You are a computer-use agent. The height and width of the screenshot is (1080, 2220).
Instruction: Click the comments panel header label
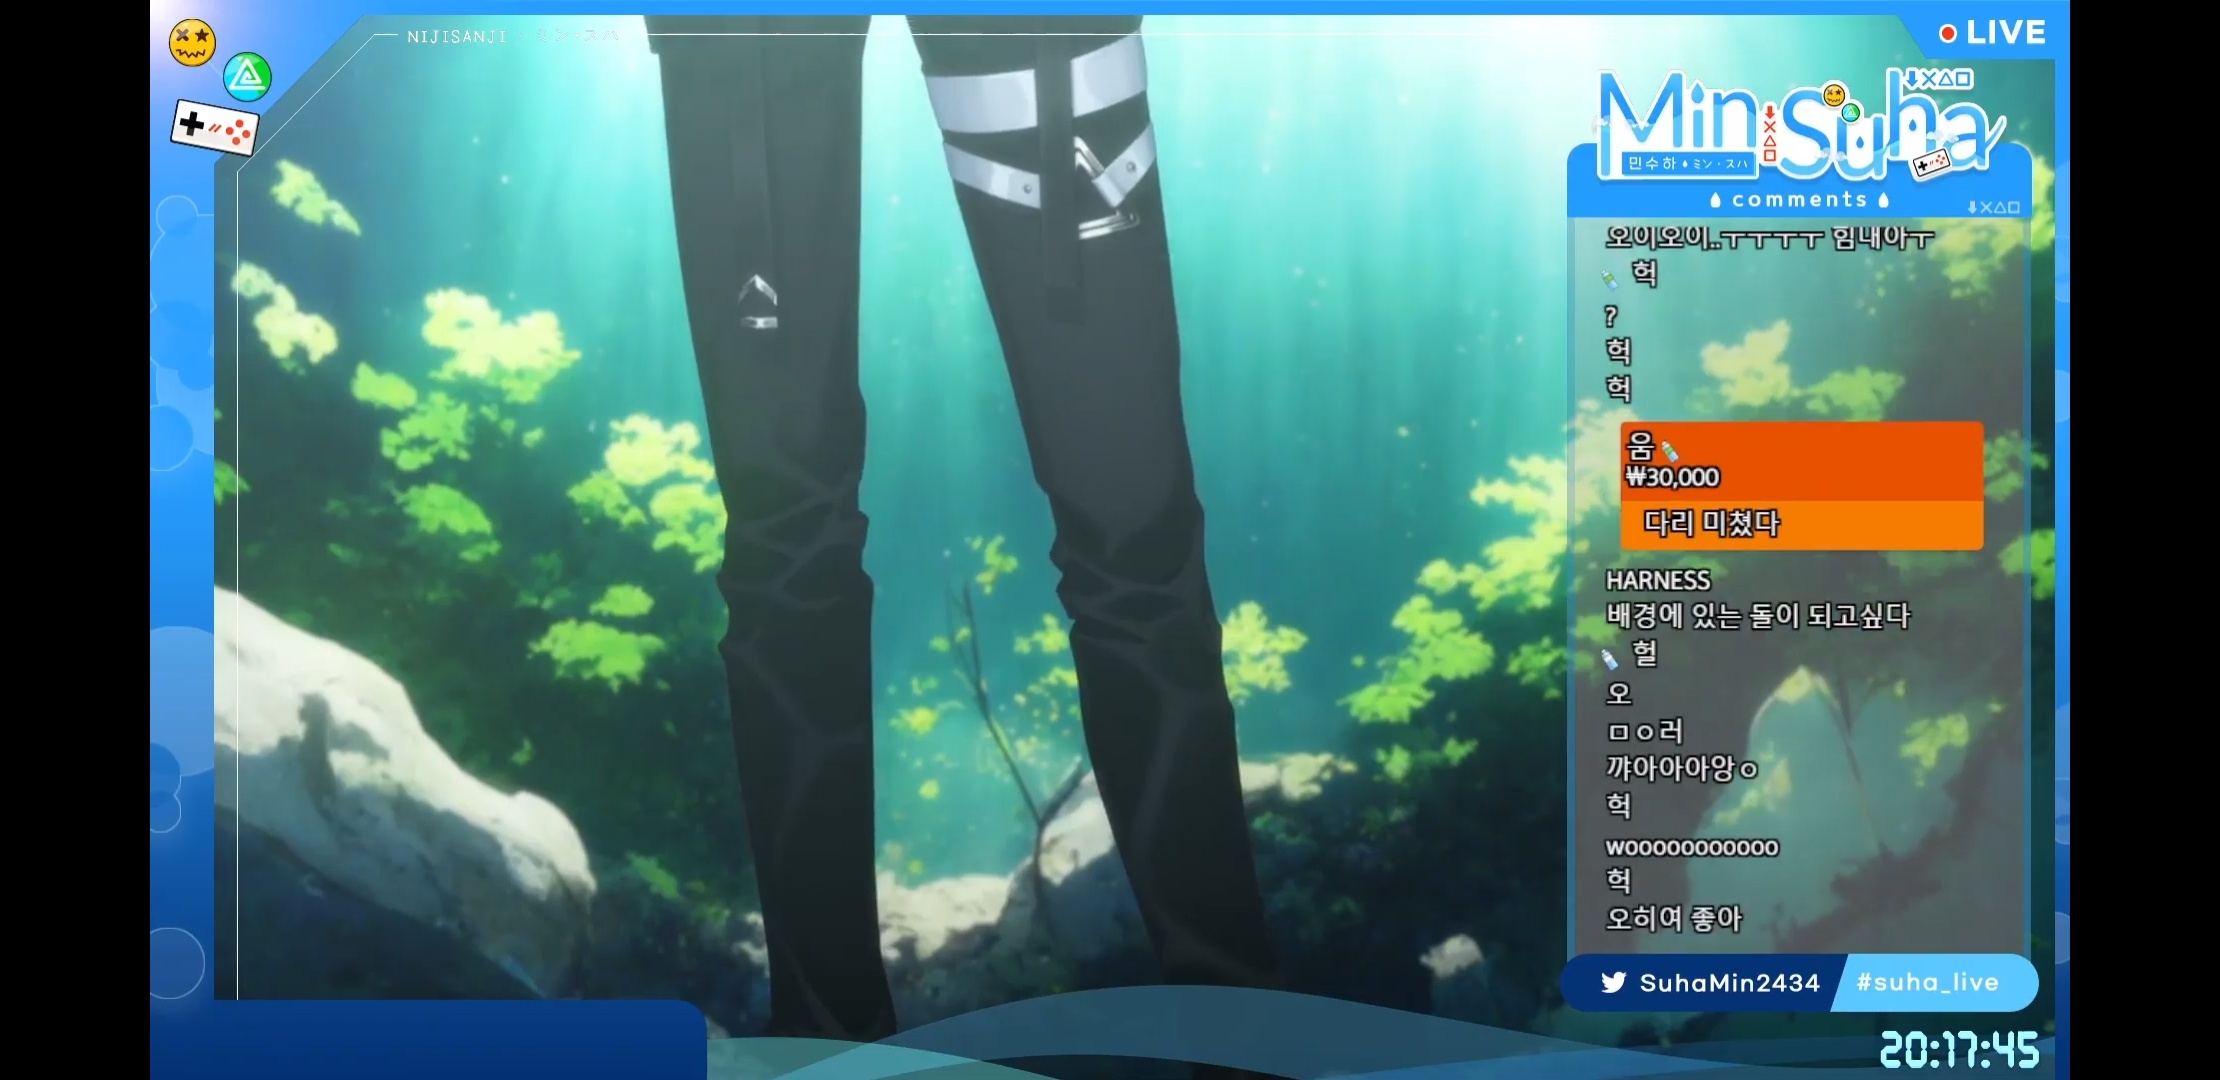pyautogui.click(x=1800, y=200)
